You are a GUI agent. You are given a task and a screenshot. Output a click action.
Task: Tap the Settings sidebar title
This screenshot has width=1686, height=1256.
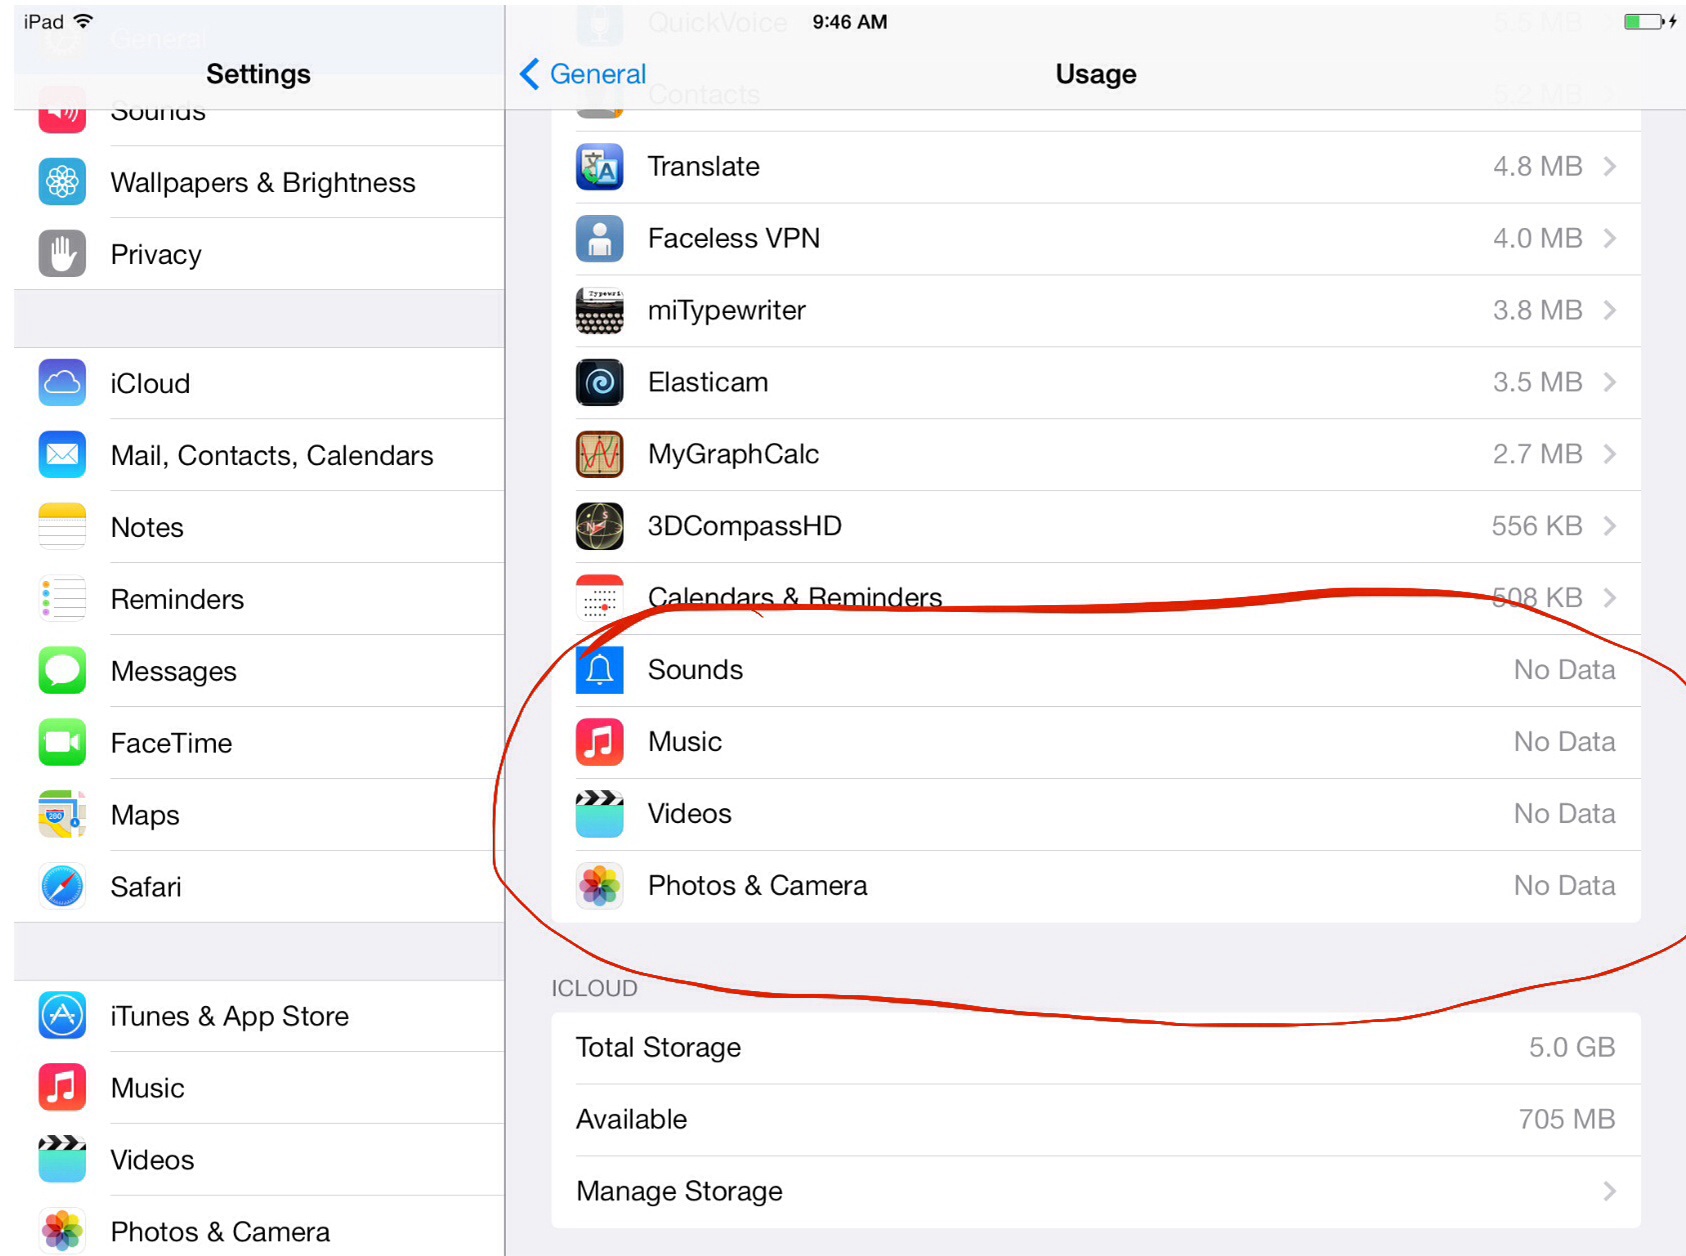coord(258,74)
